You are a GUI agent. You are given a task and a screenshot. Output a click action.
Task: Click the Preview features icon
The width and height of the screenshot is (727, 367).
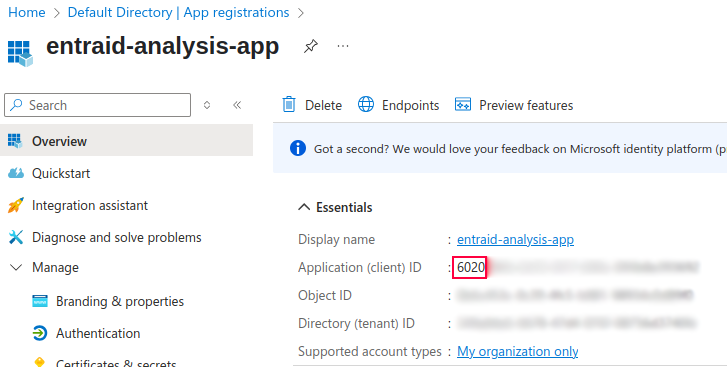pyautogui.click(x=463, y=105)
